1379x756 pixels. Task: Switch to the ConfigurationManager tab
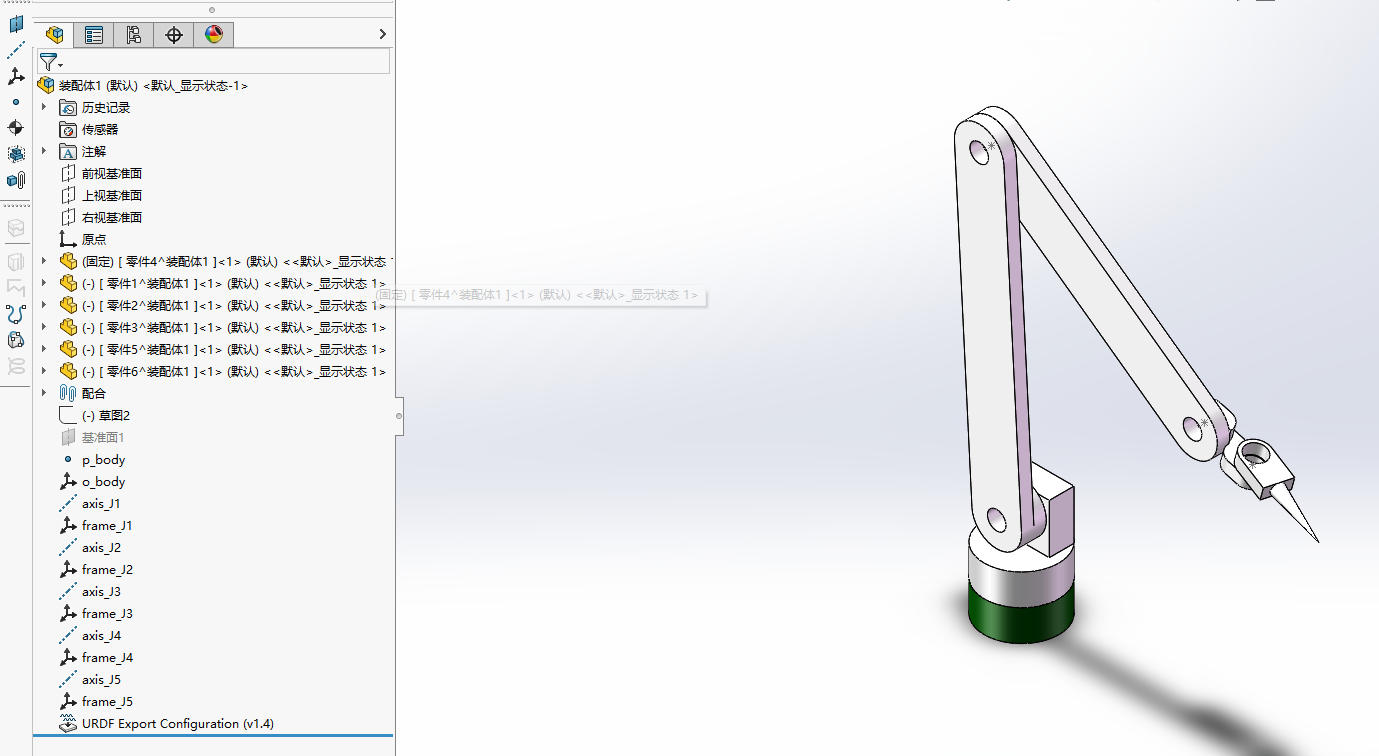pyautogui.click(x=134, y=35)
